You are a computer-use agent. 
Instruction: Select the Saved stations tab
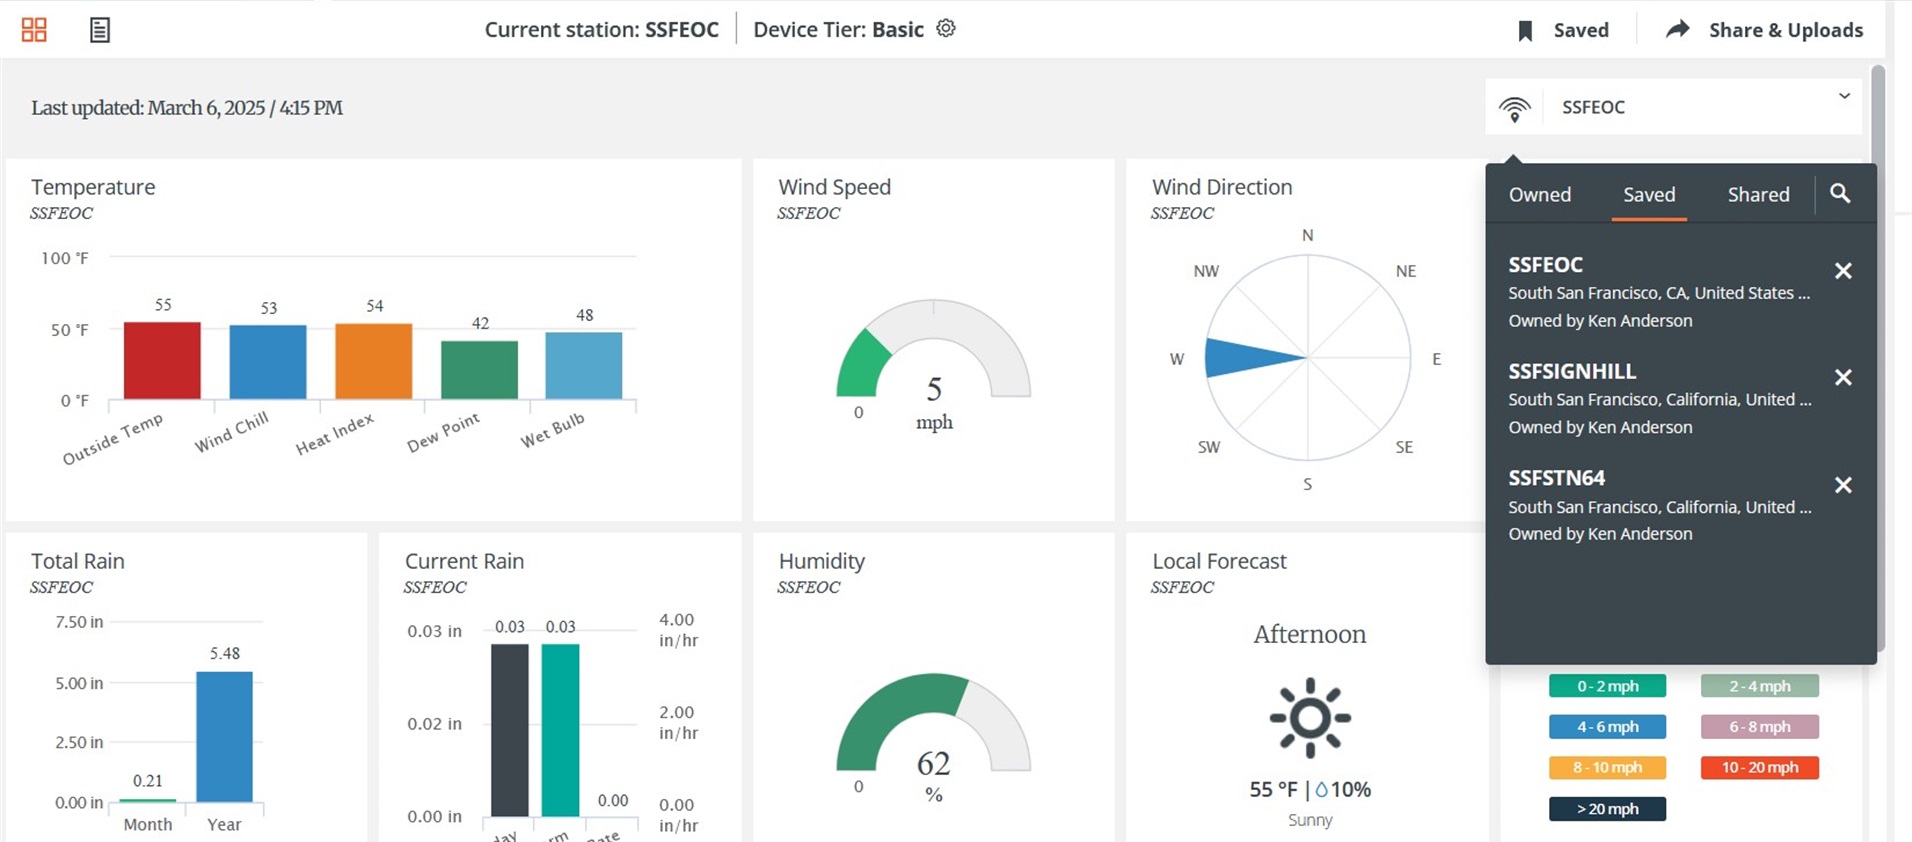1648,195
